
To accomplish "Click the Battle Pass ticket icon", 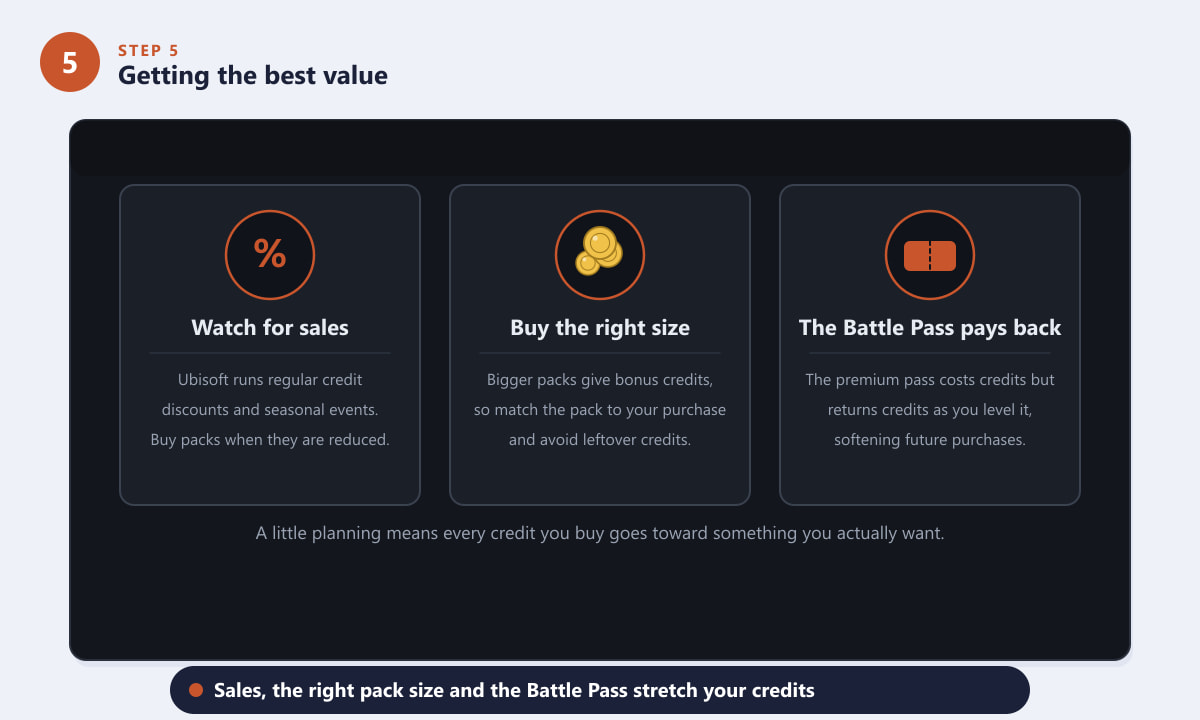I will click(x=930, y=255).
